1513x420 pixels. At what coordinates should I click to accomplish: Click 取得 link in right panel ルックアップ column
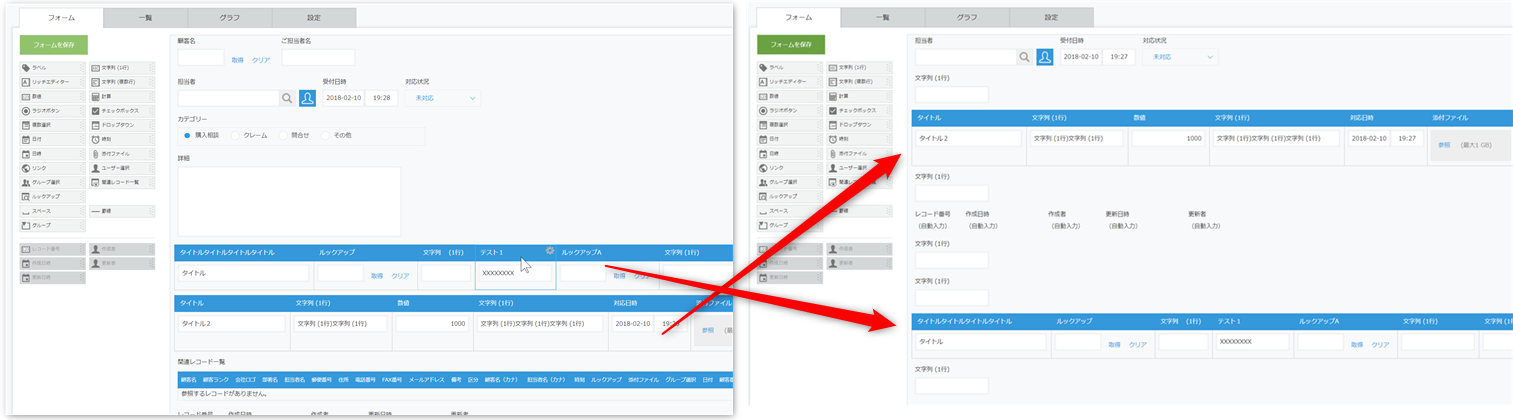(1114, 344)
